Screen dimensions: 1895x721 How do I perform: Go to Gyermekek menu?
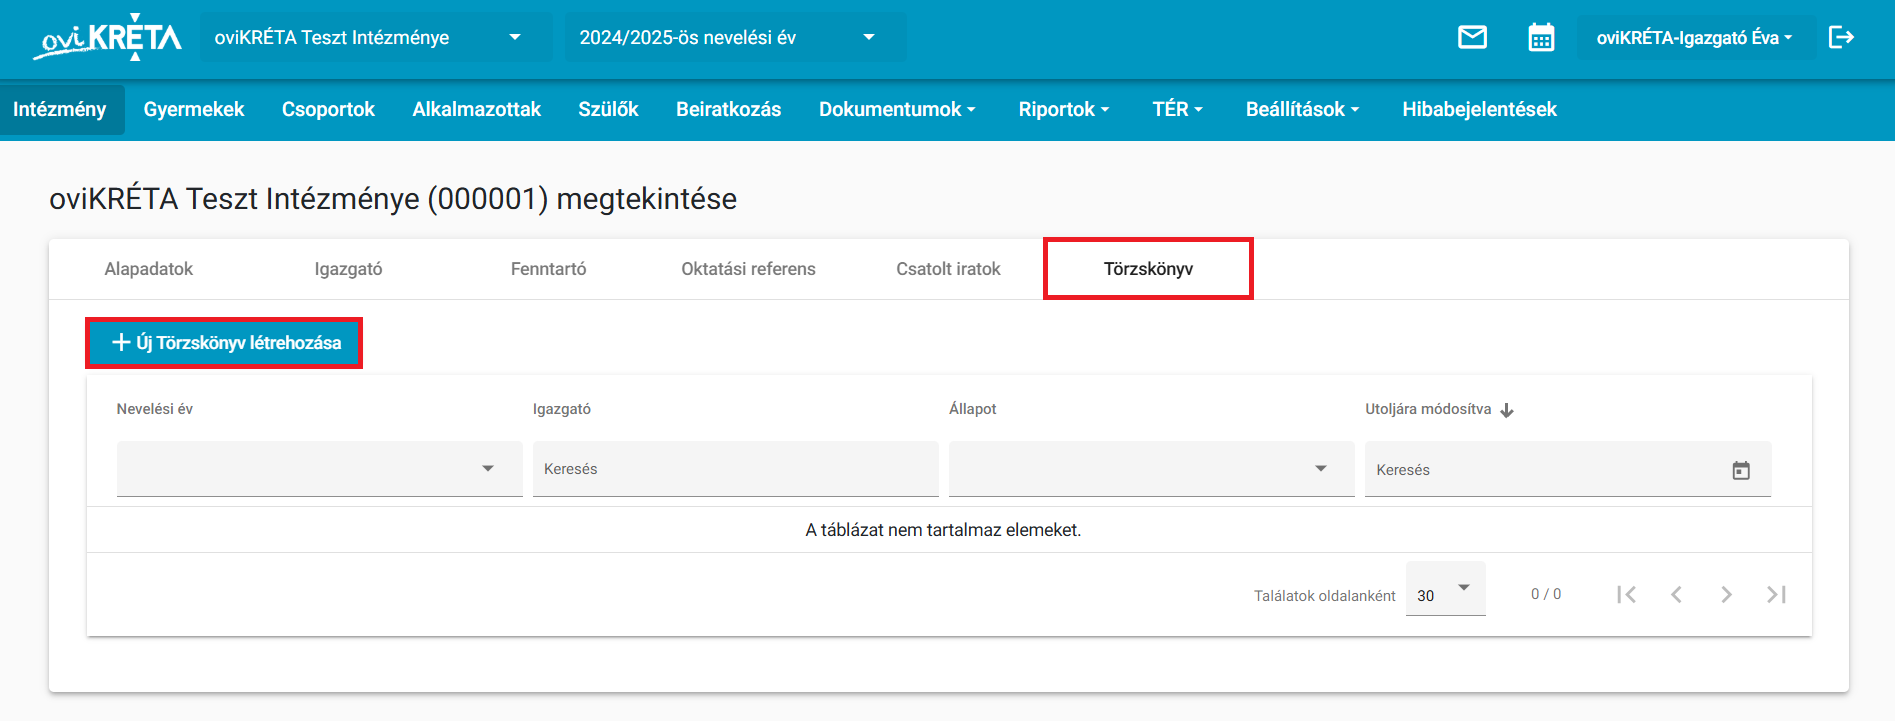pyautogui.click(x=194, y=110)
